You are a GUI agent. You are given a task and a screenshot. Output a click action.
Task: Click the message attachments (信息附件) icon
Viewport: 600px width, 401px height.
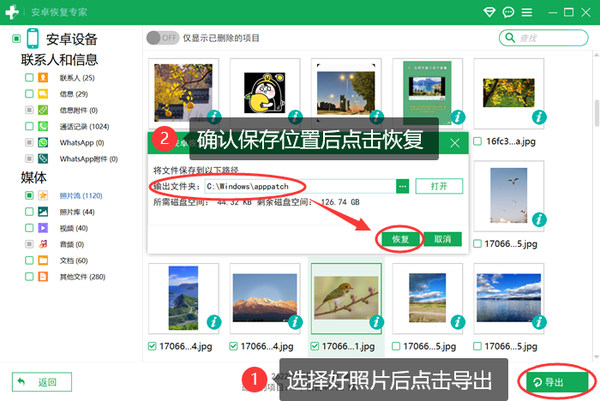point(43,110)
